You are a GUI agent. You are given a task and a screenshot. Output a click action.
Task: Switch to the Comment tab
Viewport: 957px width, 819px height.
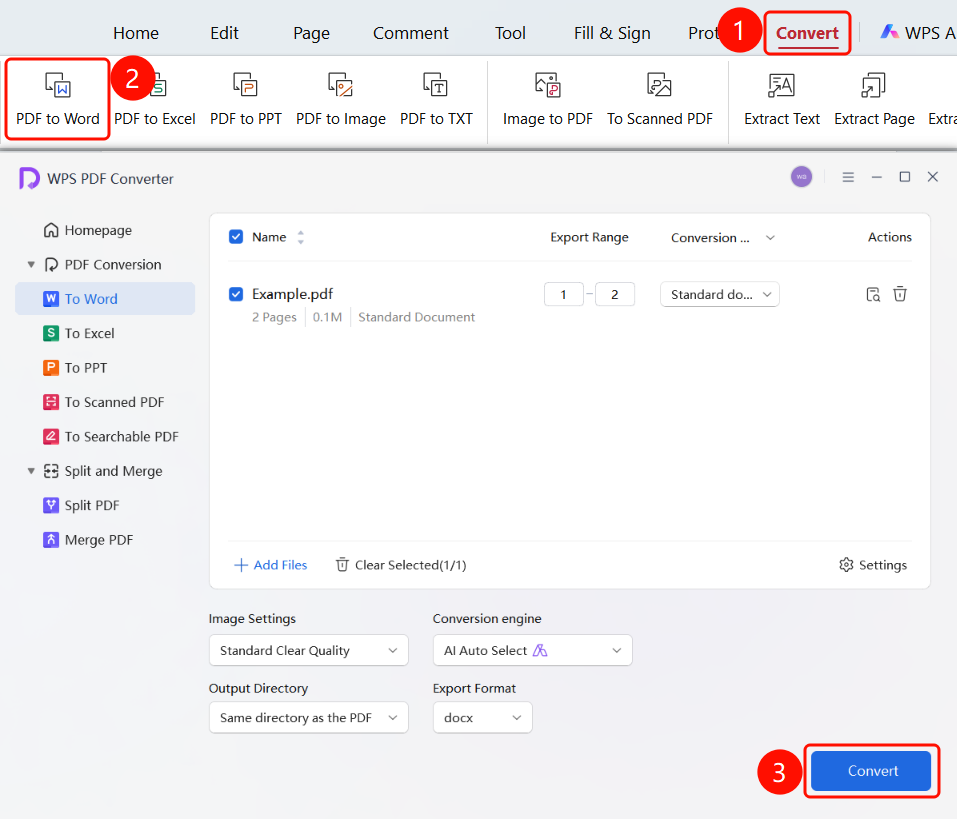(x=410, y=33)
